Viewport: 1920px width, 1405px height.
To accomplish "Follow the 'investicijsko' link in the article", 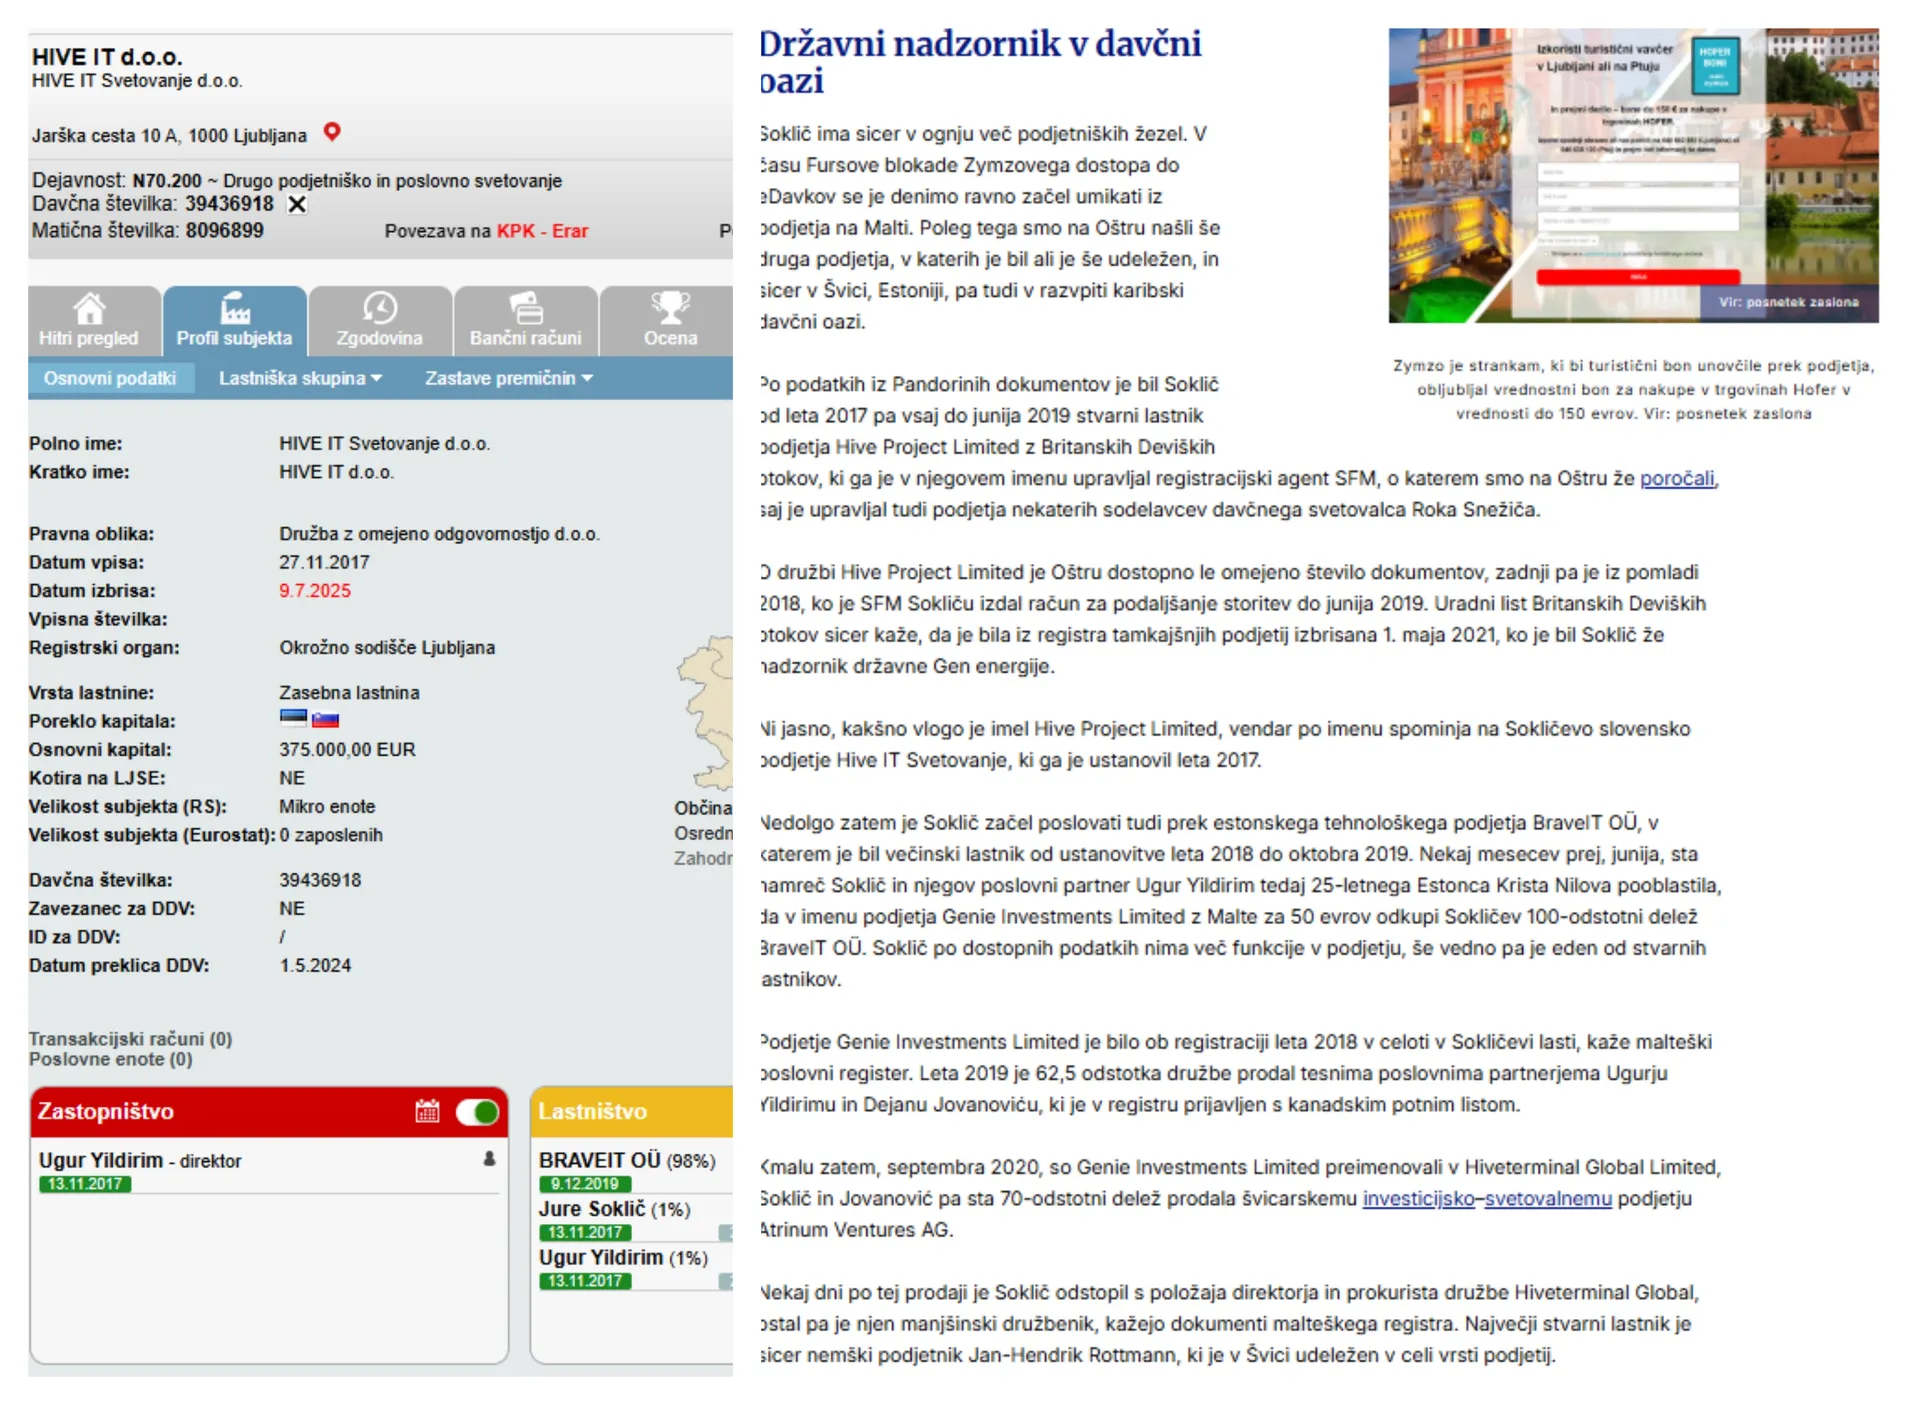I will (1418, 1198).
